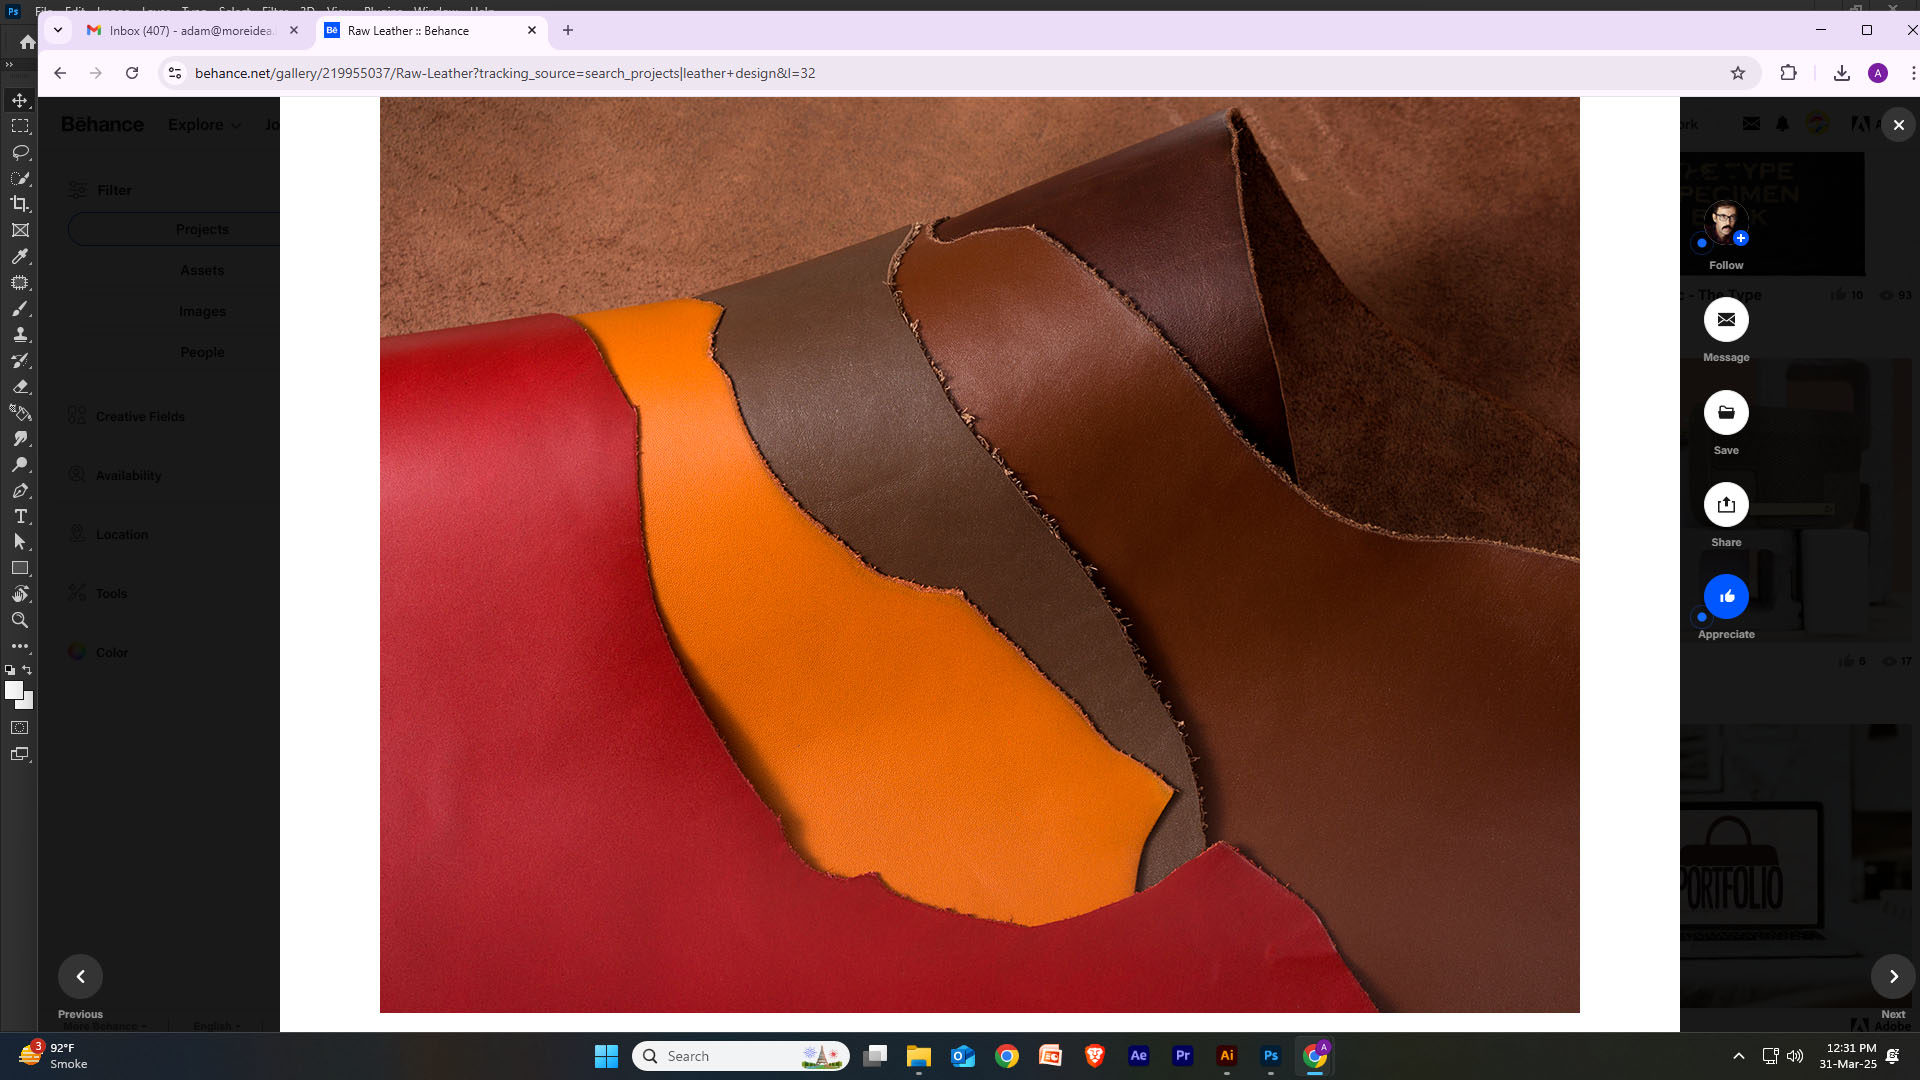Expand Photoshop toolbar double-arrow
Screen dimensions: 1920x1080
tap(9, 64)
